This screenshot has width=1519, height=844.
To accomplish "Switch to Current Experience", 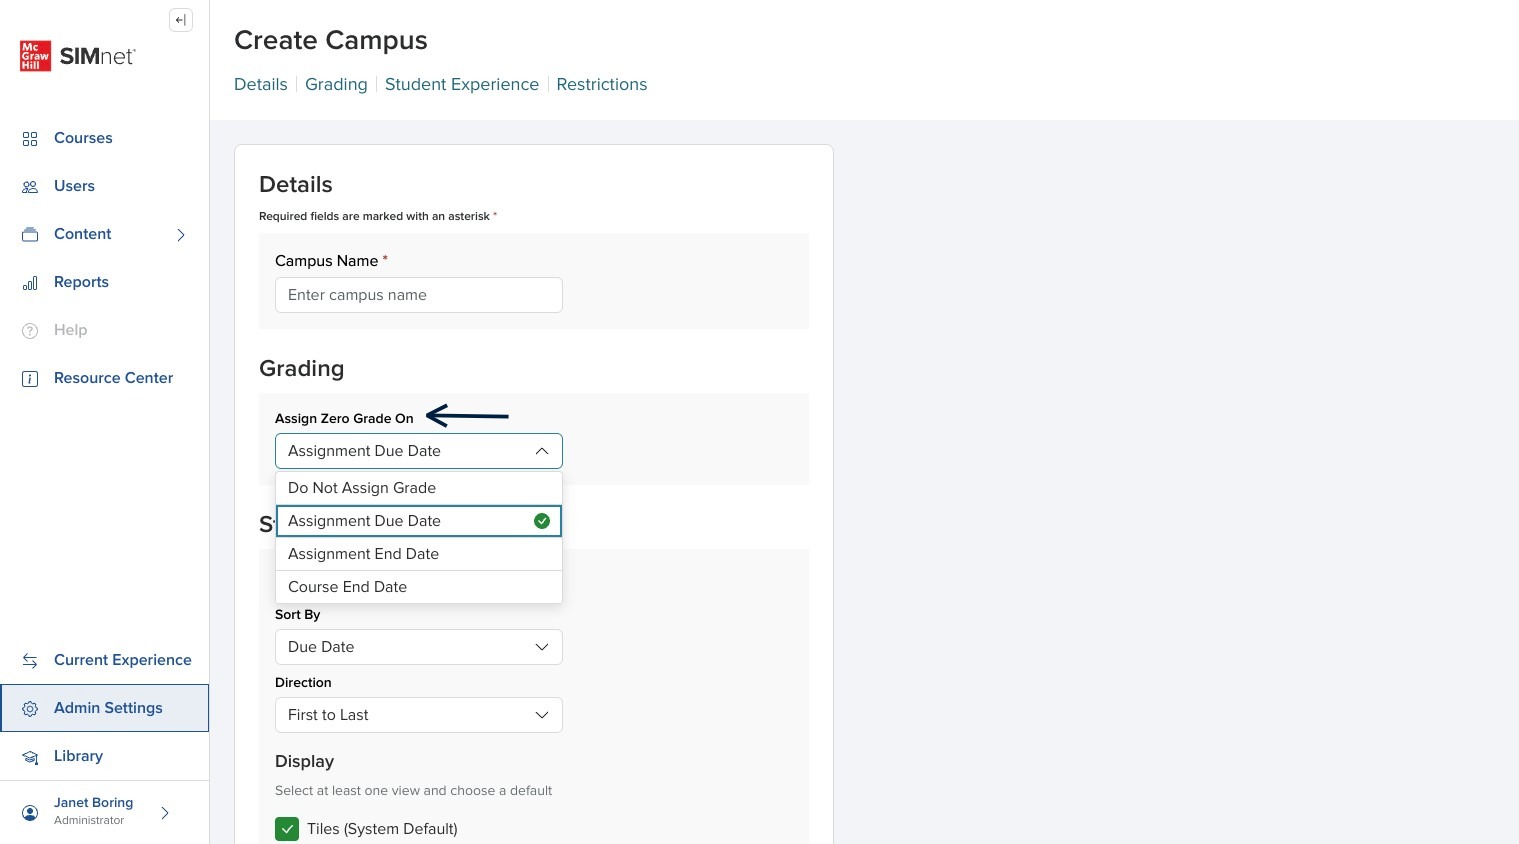I will pos(122,660).
